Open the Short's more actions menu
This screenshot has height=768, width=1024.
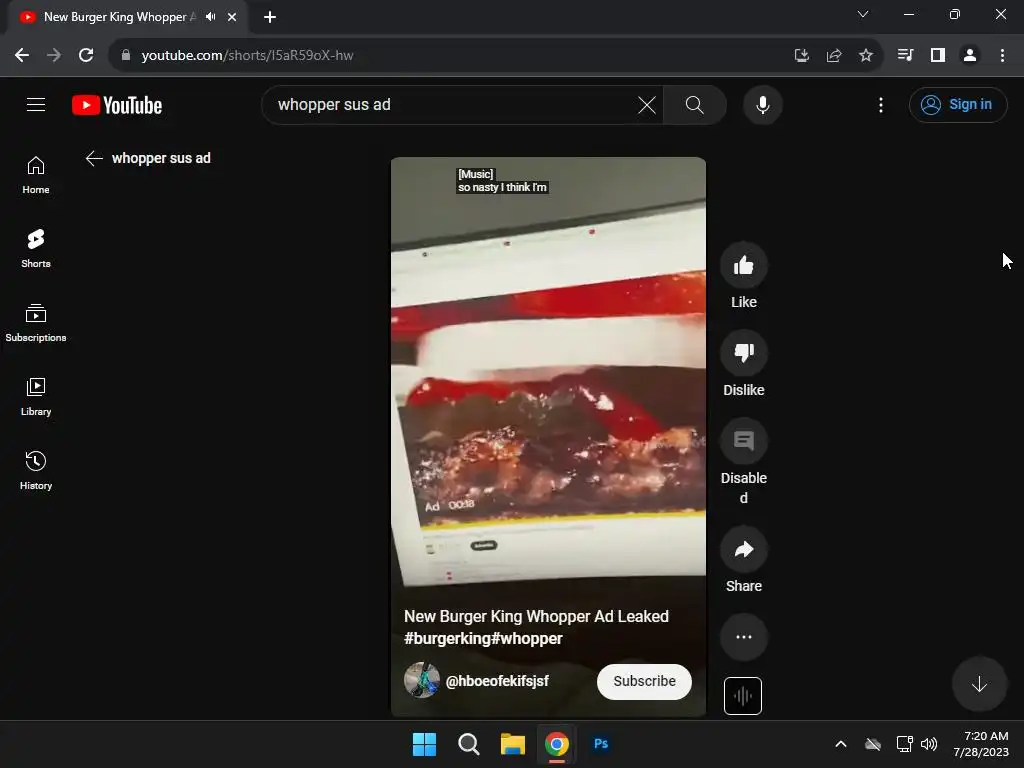(743, 637)
